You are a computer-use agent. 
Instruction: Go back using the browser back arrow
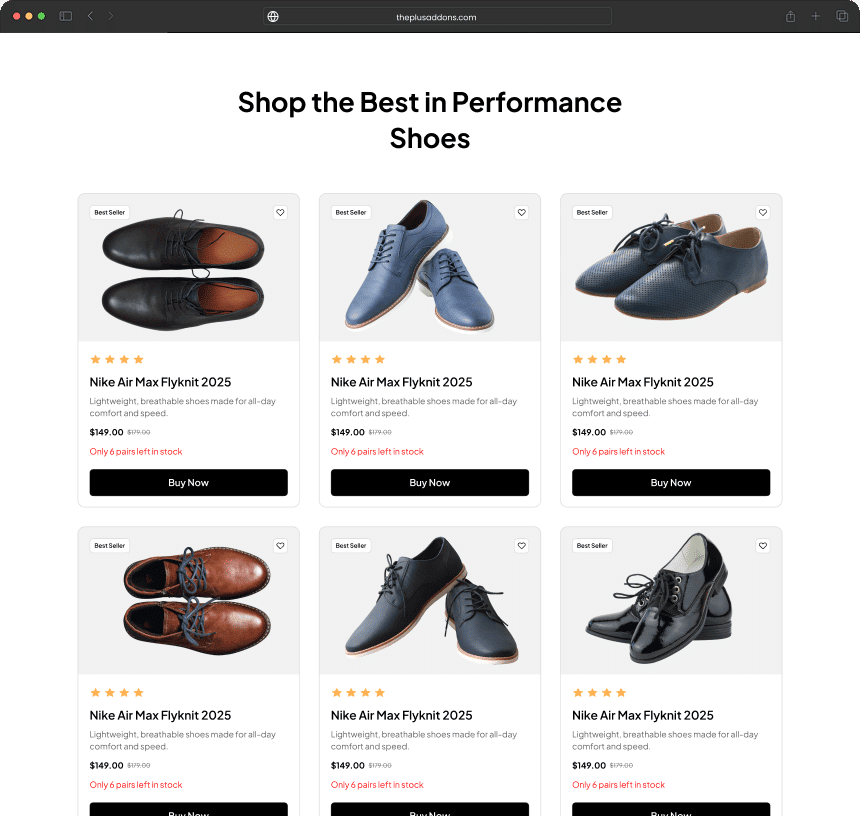[x=90, y=16]
